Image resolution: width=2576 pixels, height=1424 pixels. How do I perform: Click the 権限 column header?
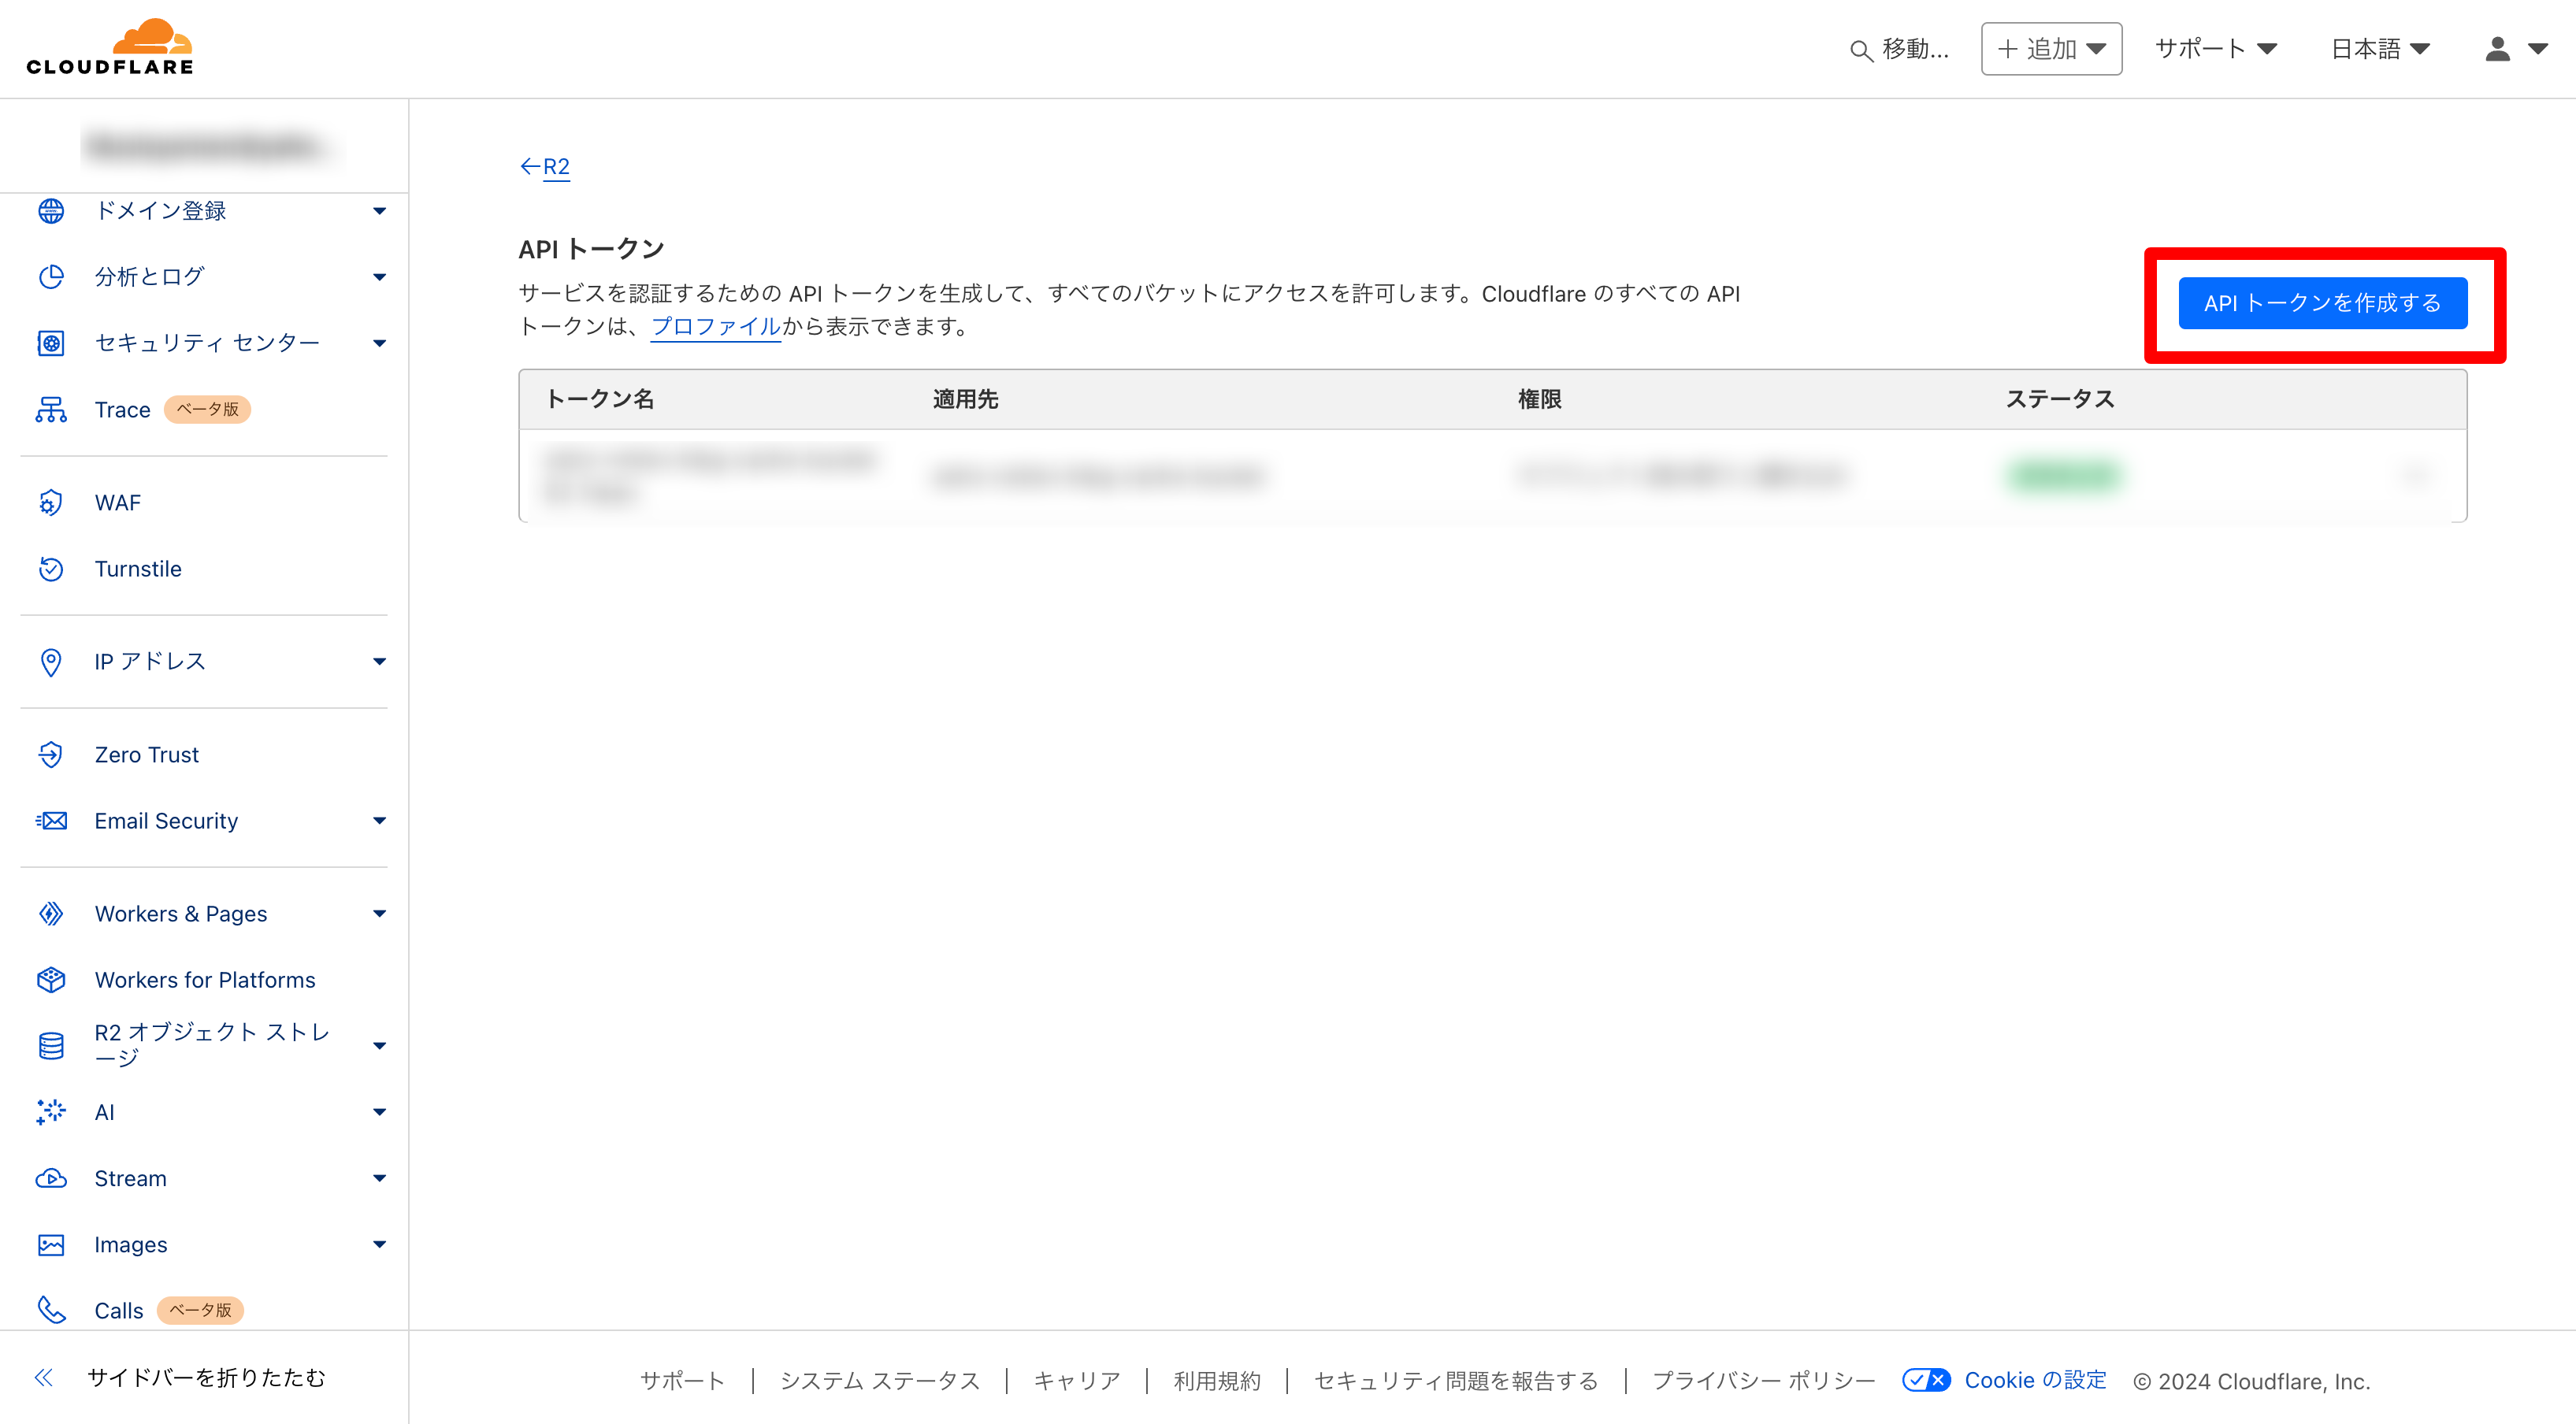coord(1539,399)
